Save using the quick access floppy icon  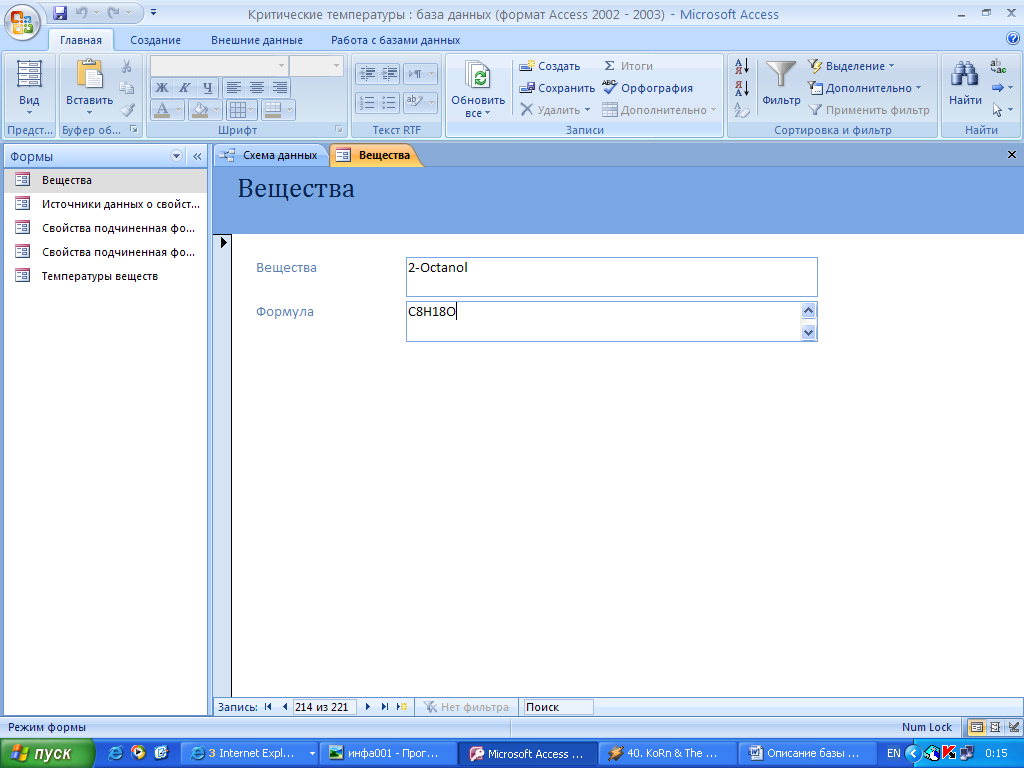60,12
